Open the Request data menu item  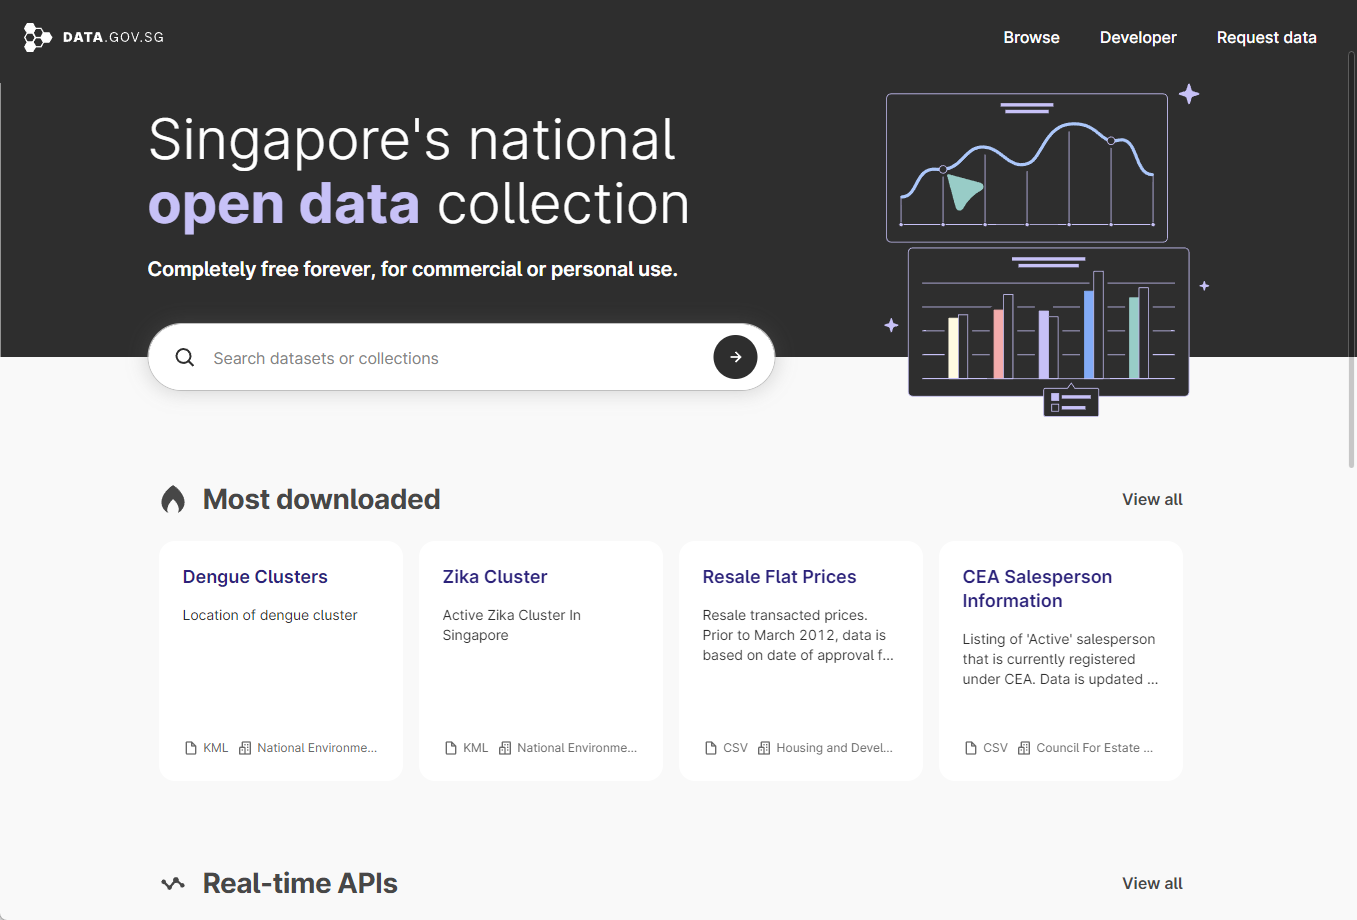pos(1266,37)
